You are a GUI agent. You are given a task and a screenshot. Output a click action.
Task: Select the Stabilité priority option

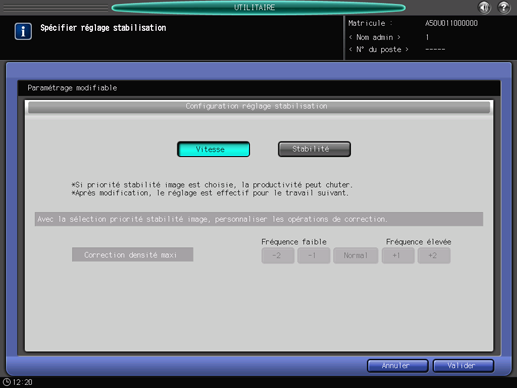314,149
